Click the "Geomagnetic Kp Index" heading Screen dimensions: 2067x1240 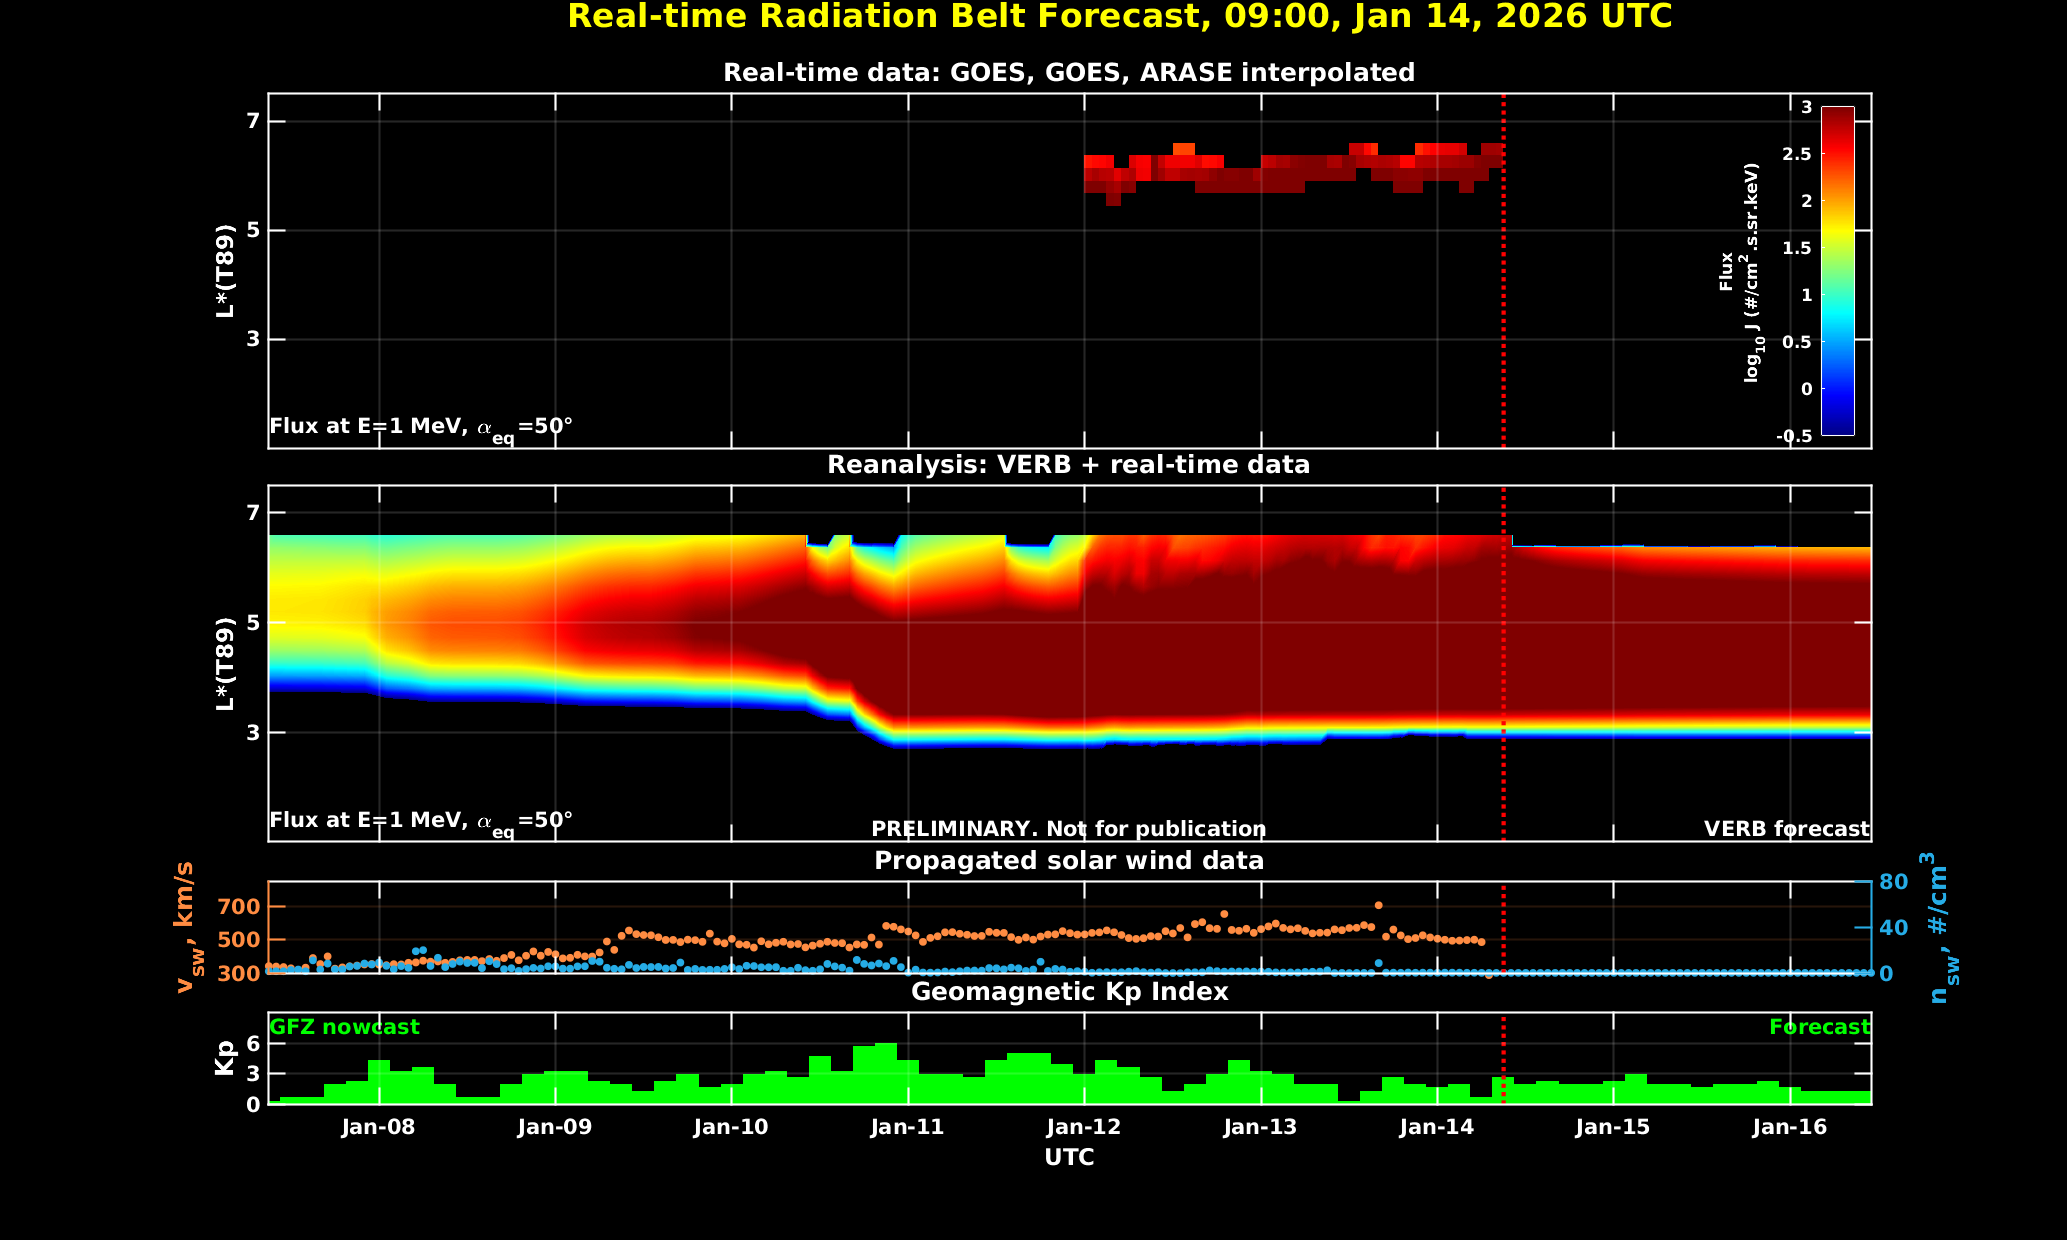point(1069,991)
